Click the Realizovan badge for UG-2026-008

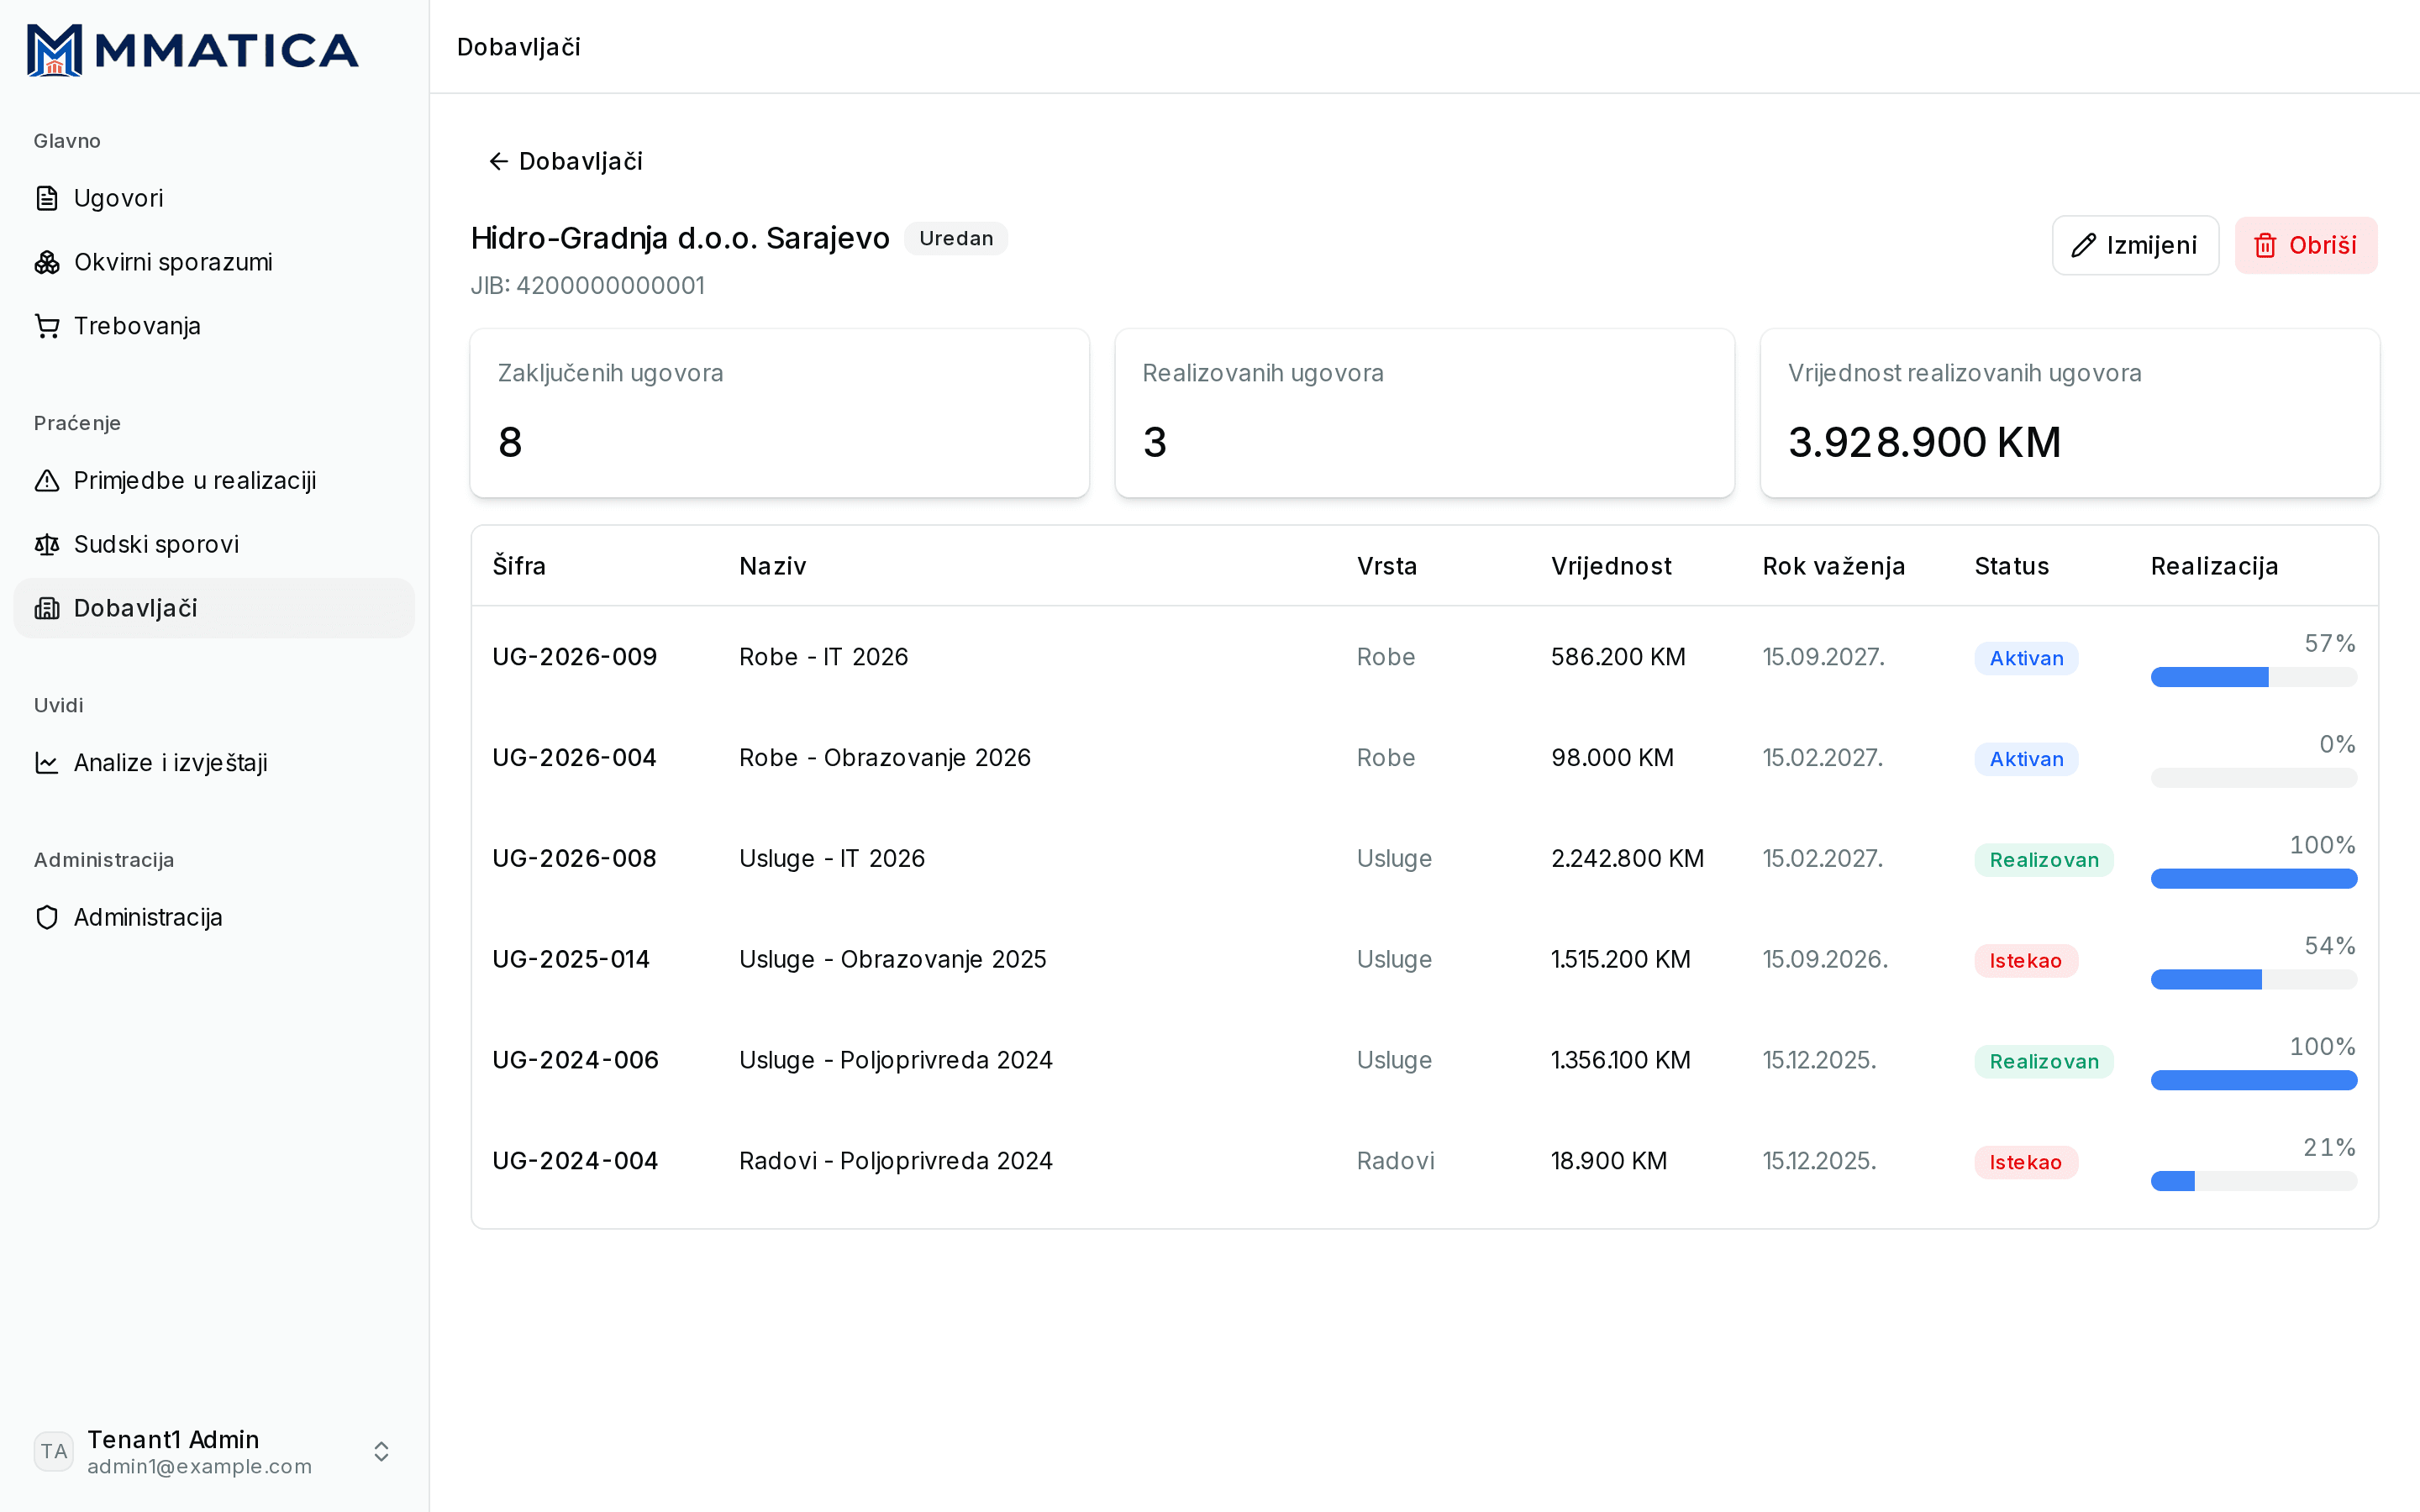2044,860
